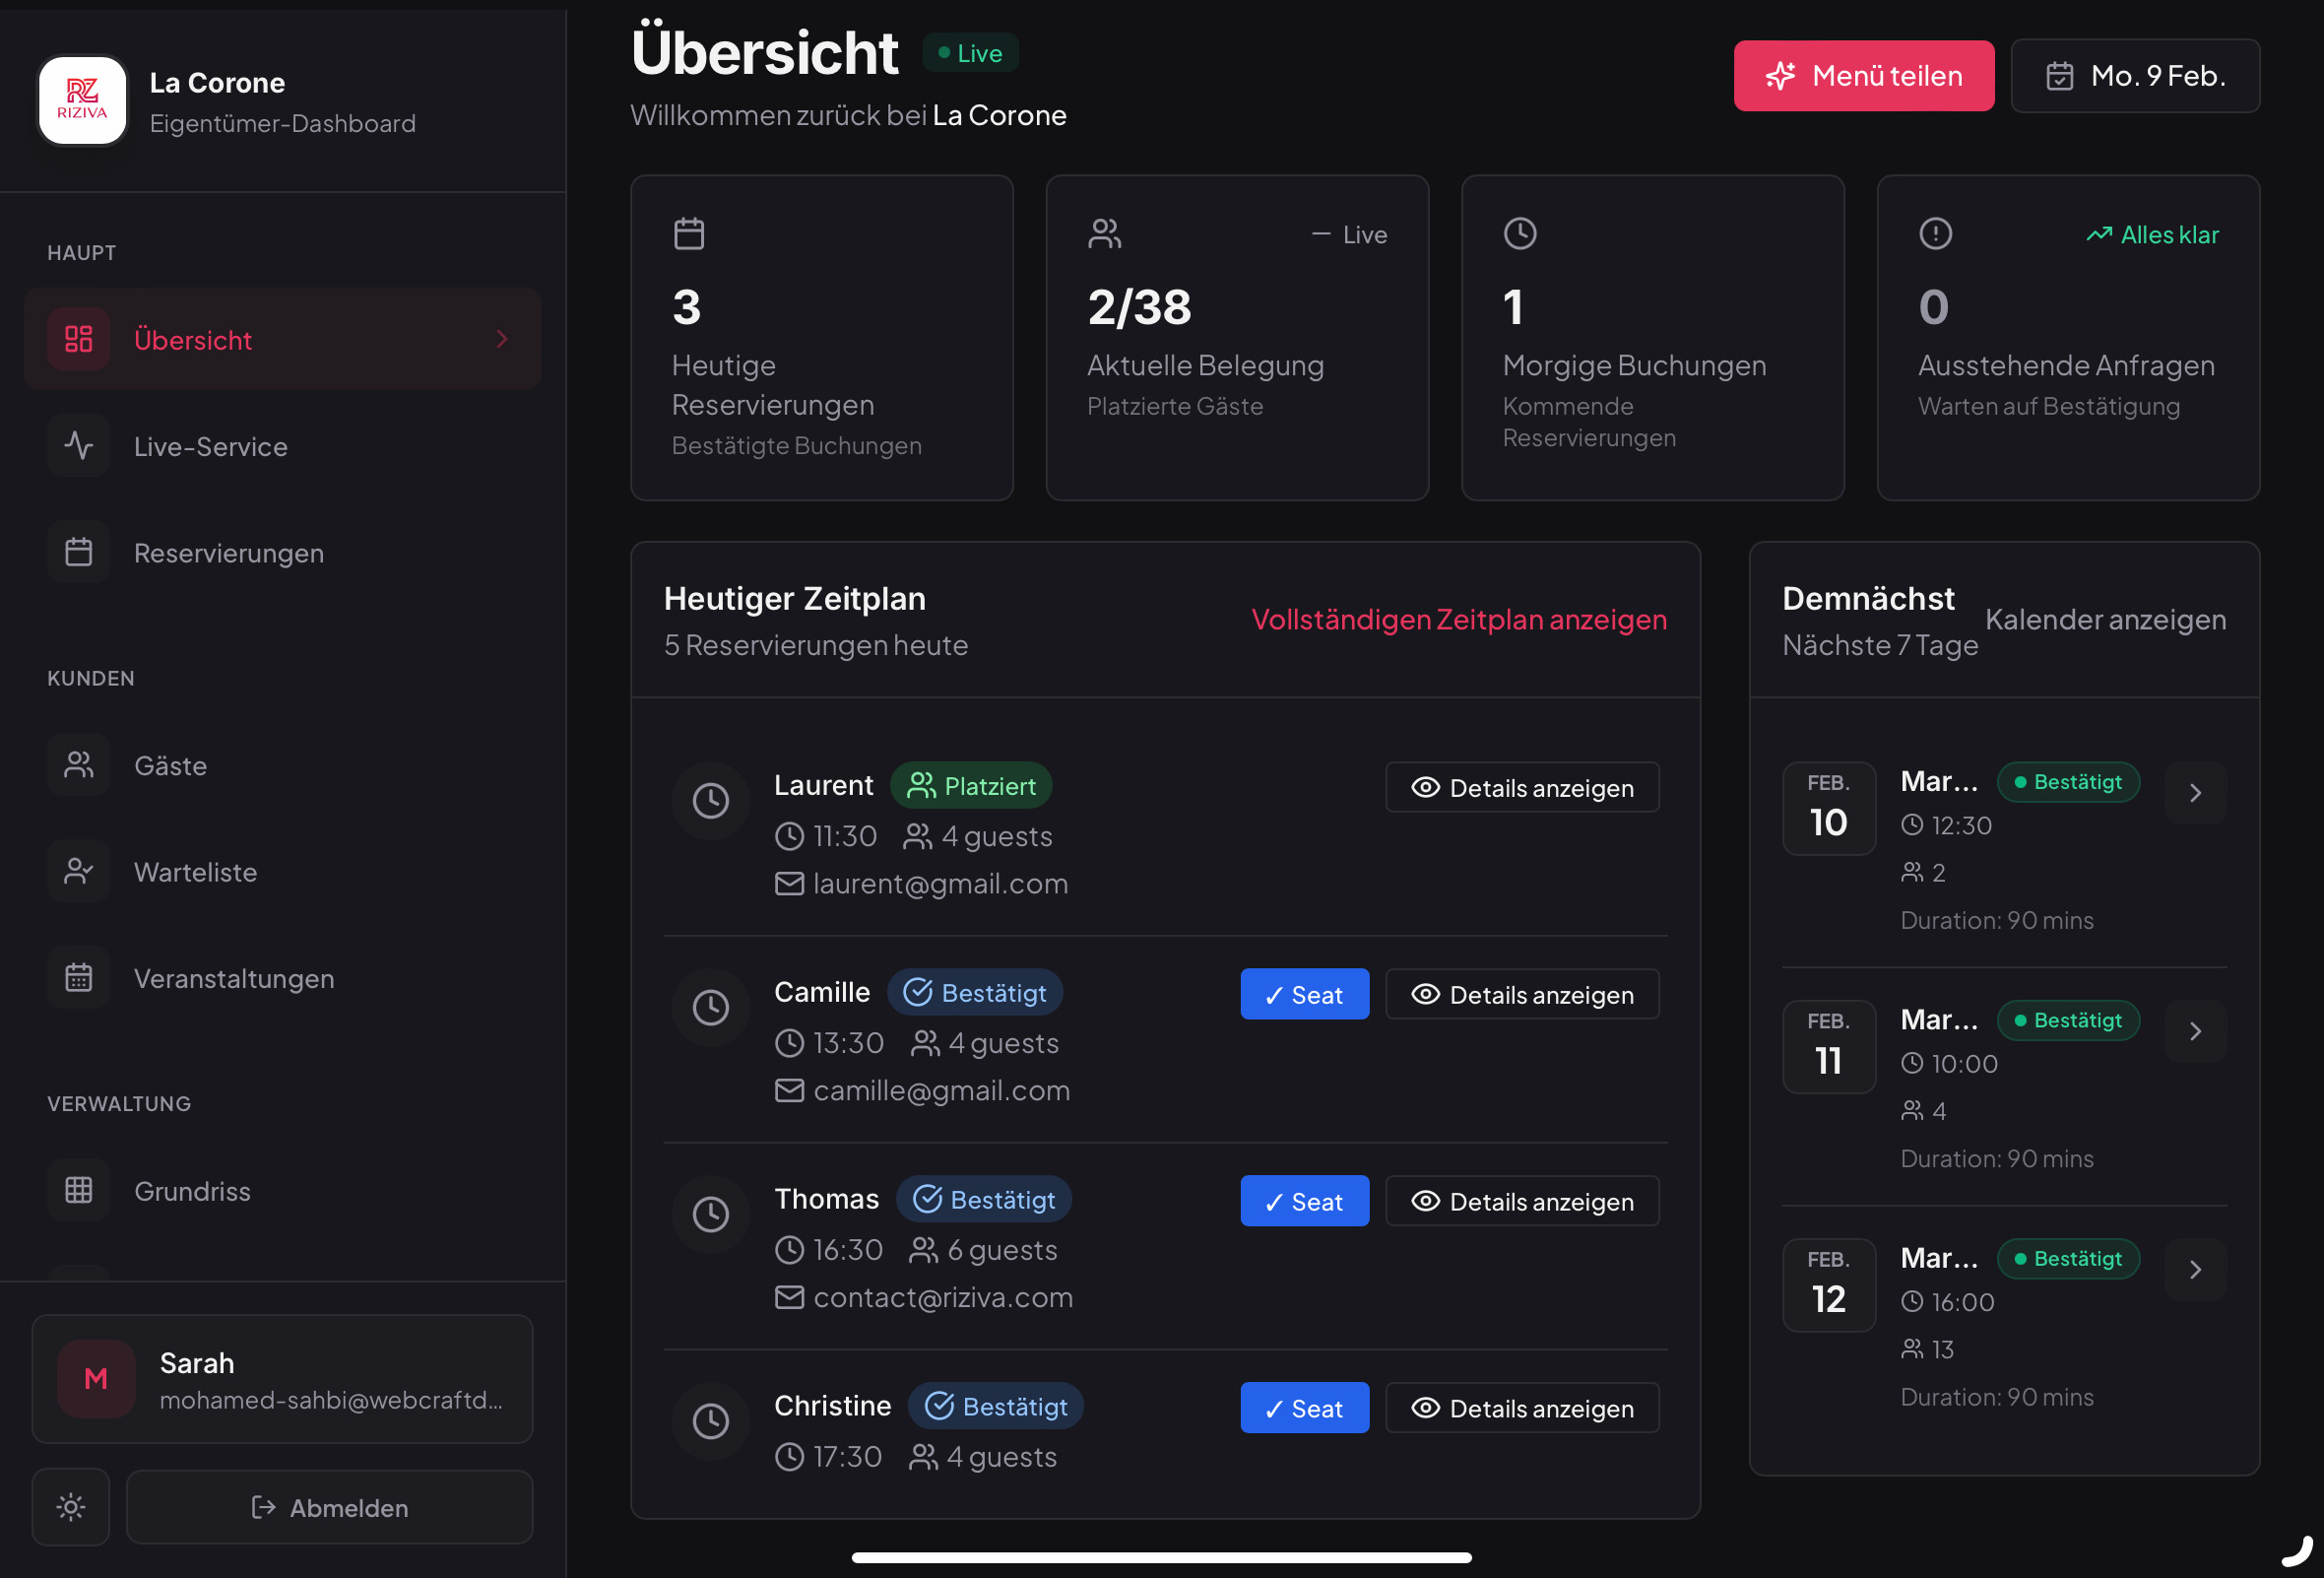Click the Veranstaltungen calendar icon
This screenshot has height=1578, width=2324.
tap(78, 978)
